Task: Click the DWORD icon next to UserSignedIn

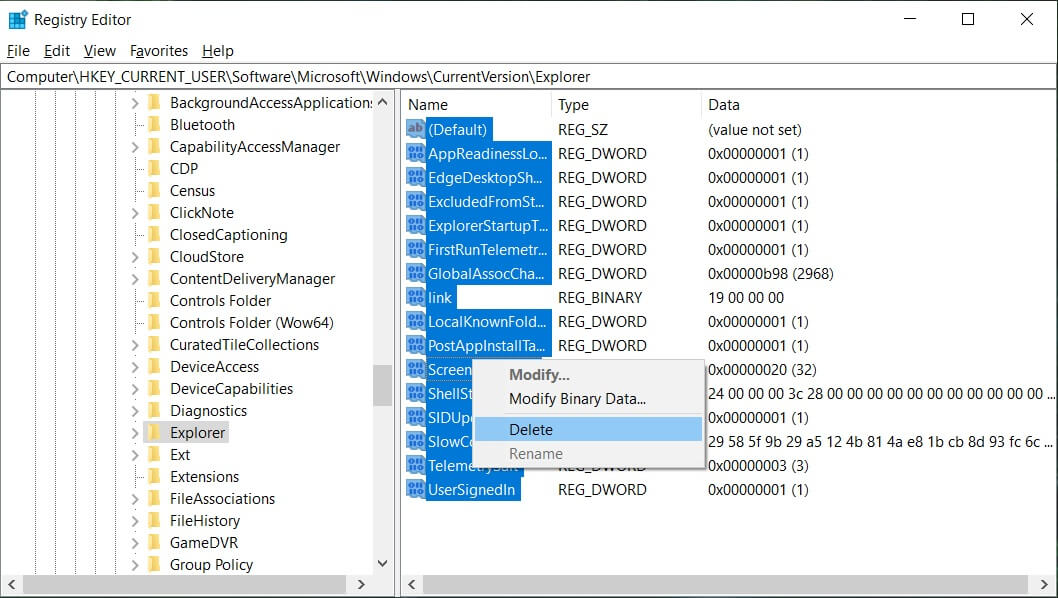Action: tap(416, 489)
